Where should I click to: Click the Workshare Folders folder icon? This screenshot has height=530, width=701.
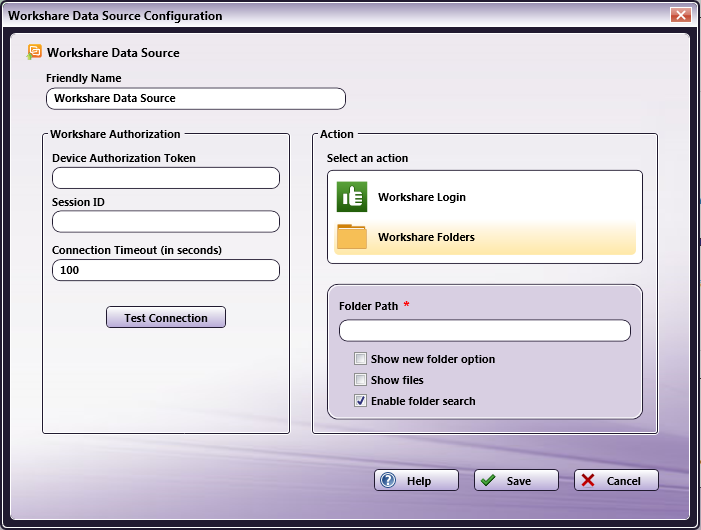[x=352, y=237]
